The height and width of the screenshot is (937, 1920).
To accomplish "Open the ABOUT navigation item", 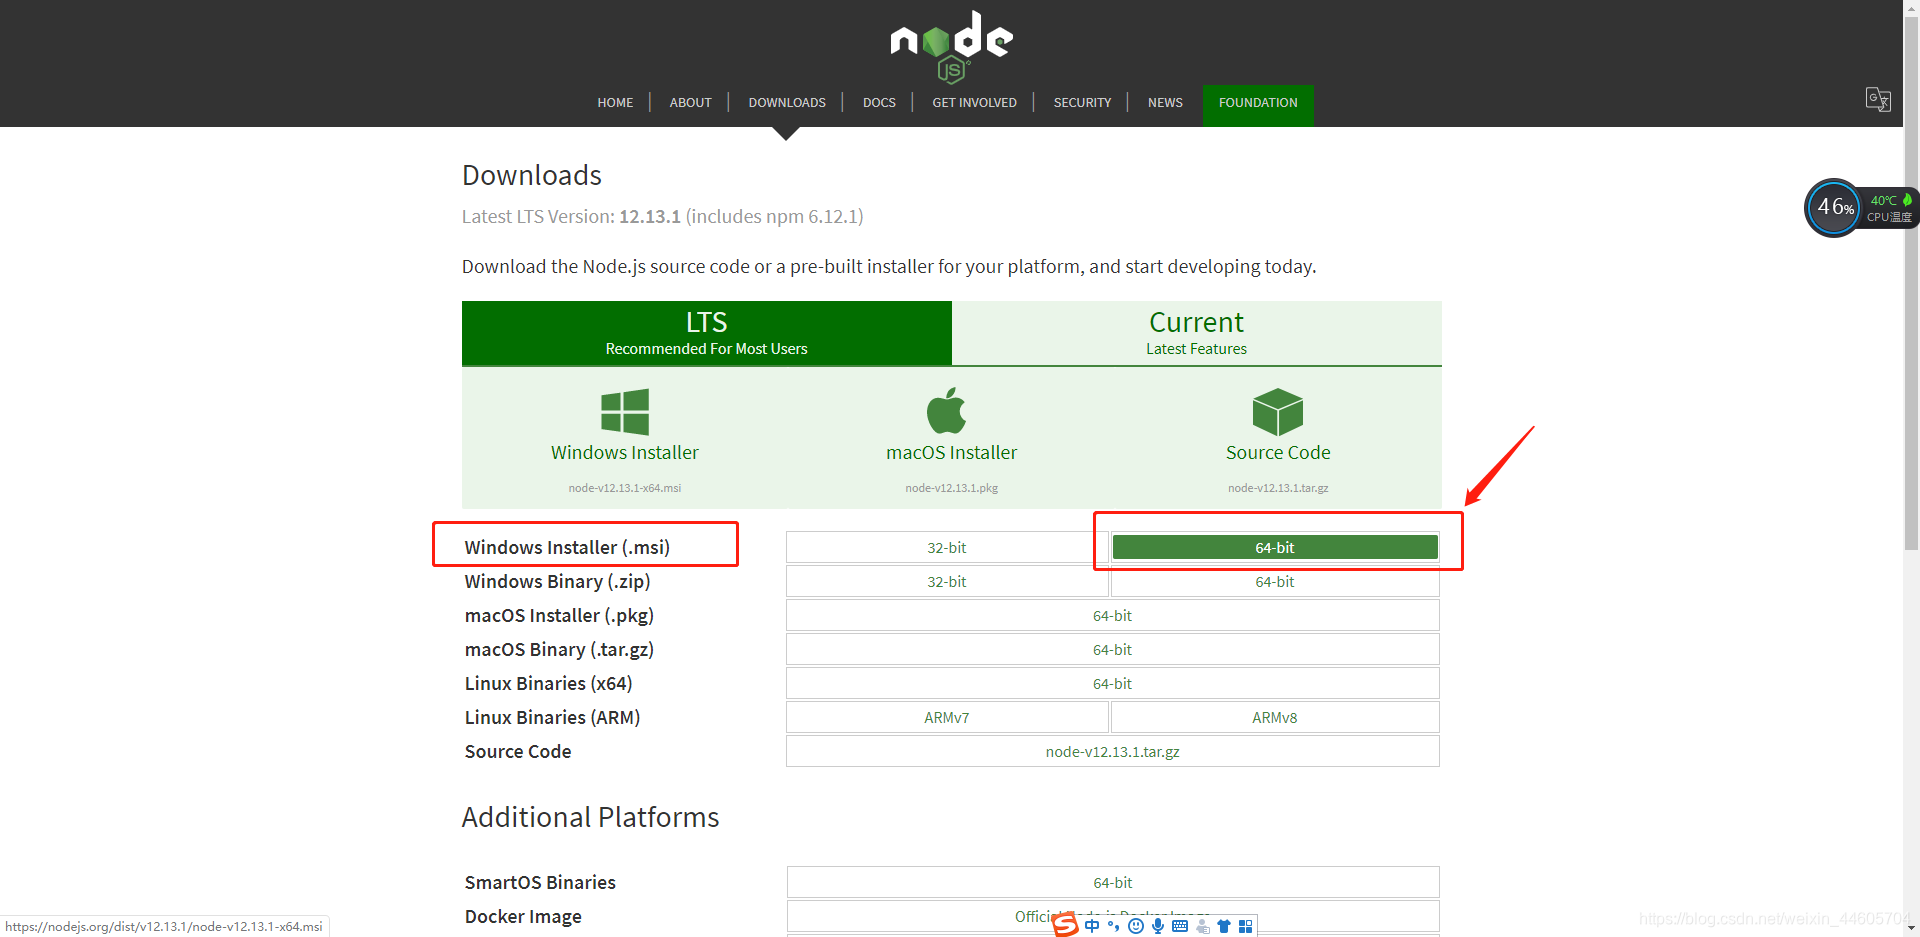I will (x=690, y=102).
